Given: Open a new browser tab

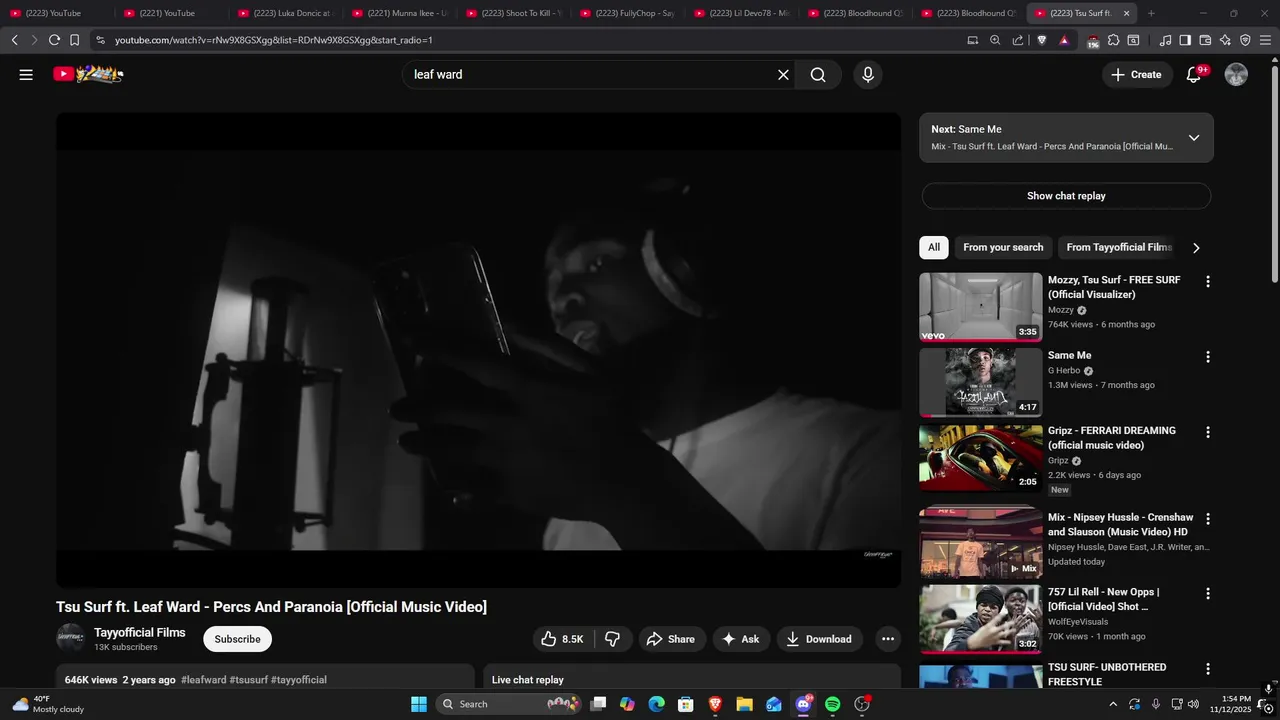Looking at the screenshot, I should [1151, 13].
